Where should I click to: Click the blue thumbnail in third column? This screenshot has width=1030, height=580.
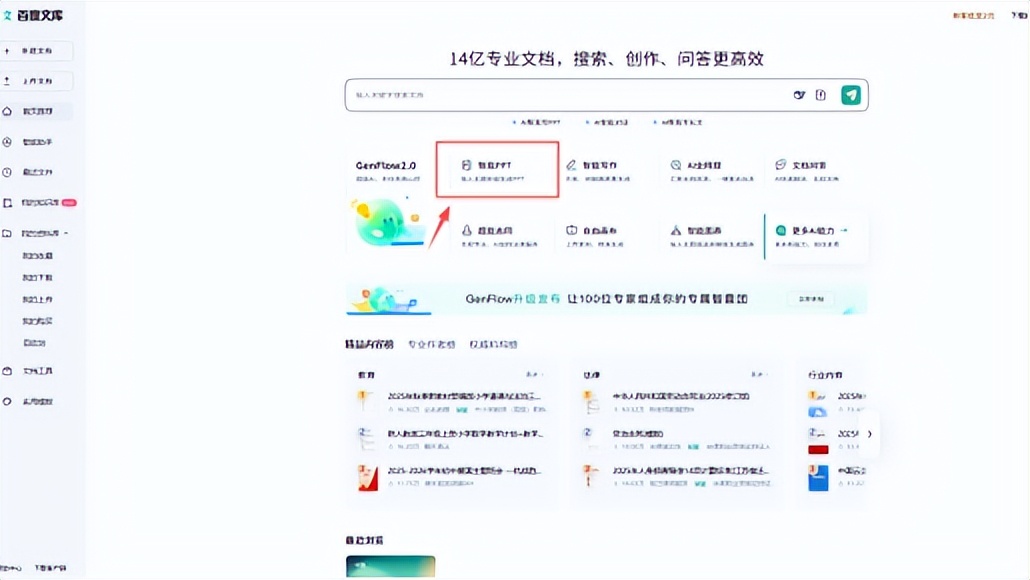pyautogui.click(x=818, y=478)
